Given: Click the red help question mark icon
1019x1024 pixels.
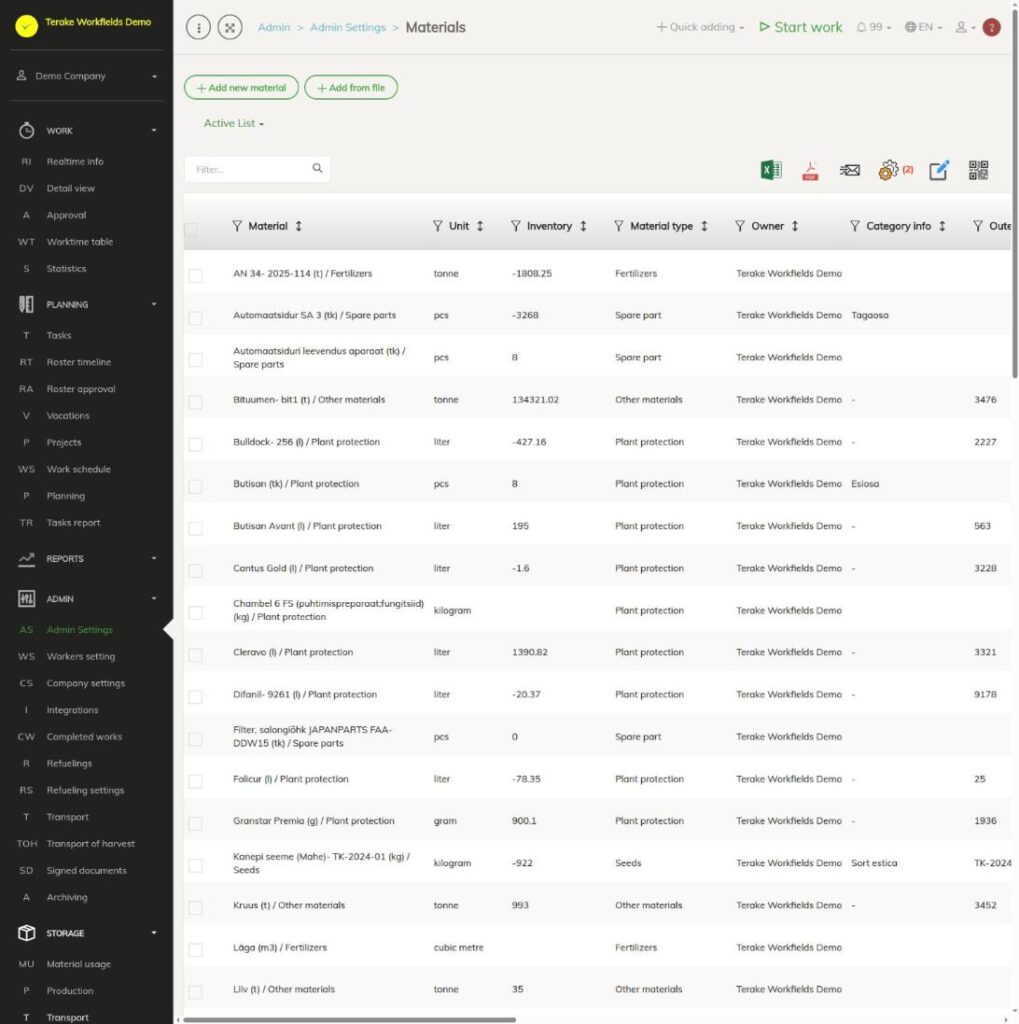Looking at the screenshot, I should [991, 27].
